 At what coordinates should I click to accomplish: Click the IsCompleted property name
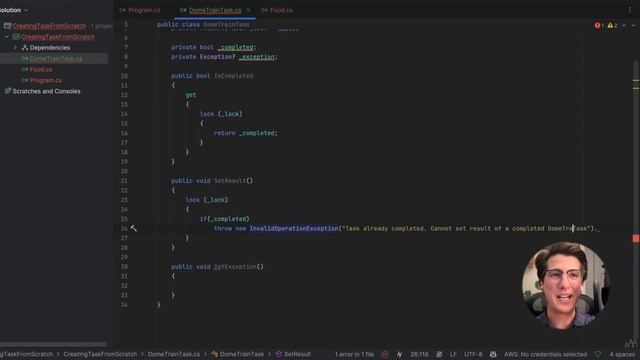click(x=233, y=76)
